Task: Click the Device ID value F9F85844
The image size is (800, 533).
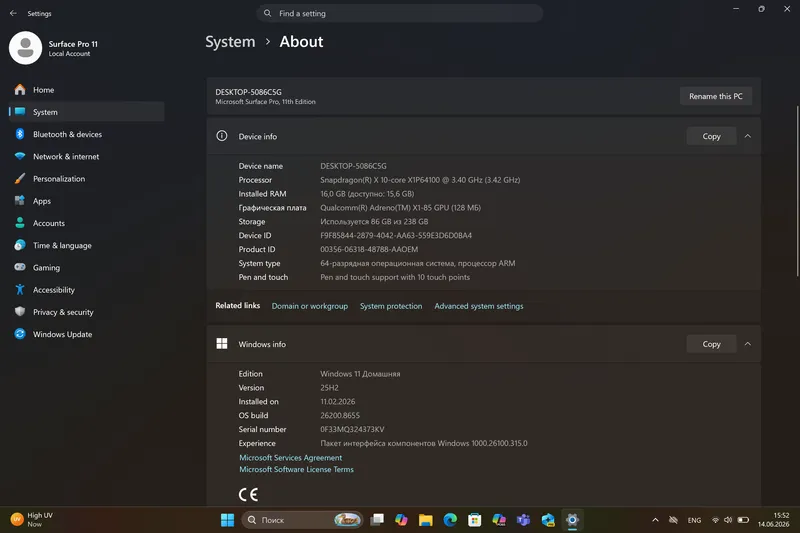Action: 396,235
